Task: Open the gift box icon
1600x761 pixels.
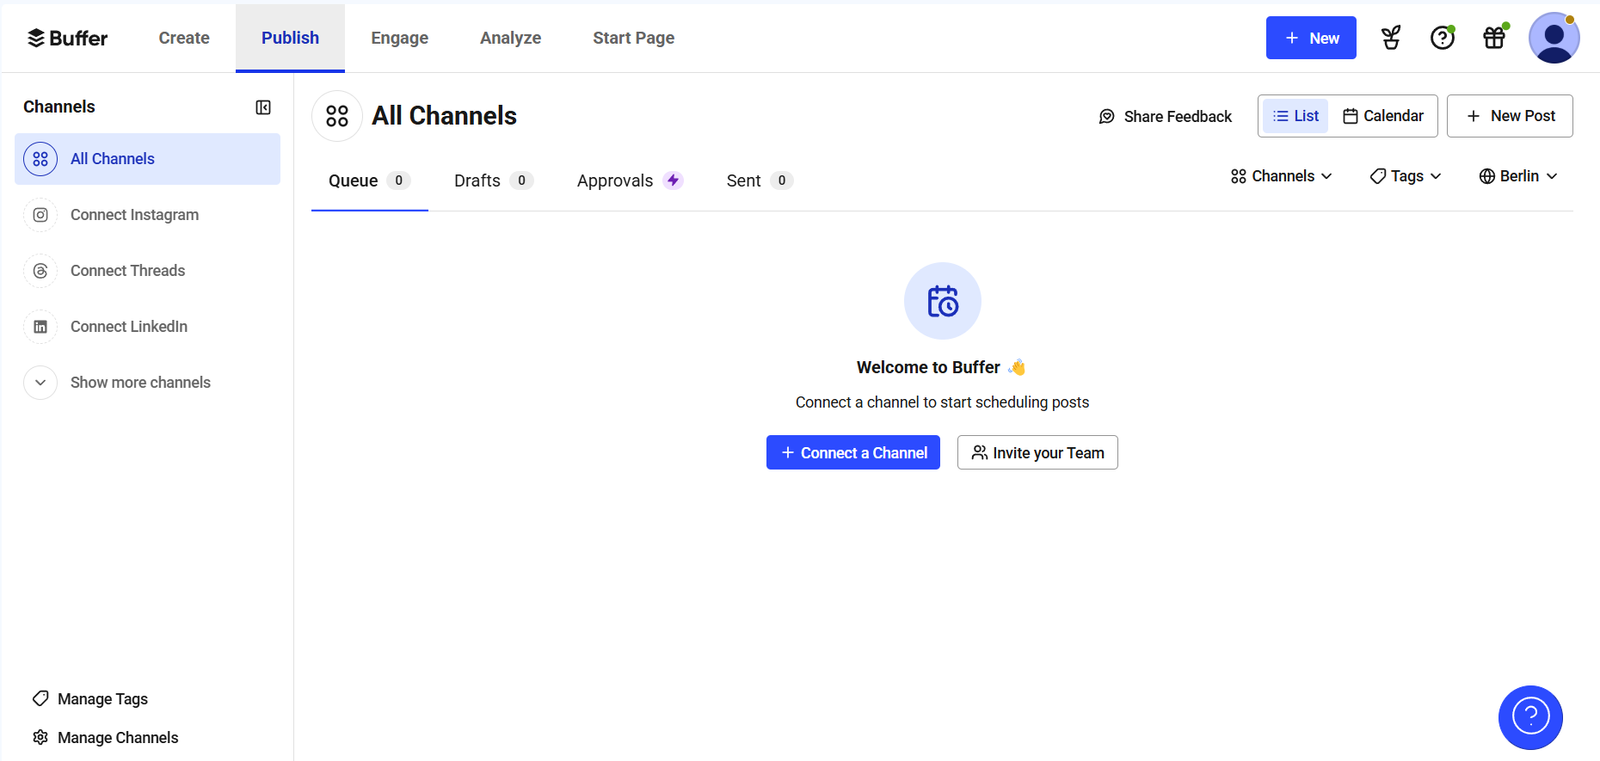Action: click(1494, 38)
